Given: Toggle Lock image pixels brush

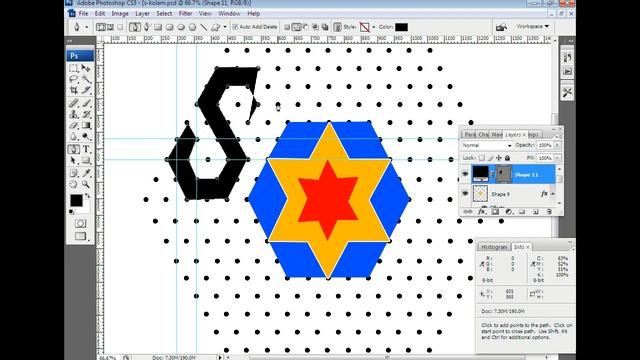Looking at the screenshot, I should [x=490, y=158].
